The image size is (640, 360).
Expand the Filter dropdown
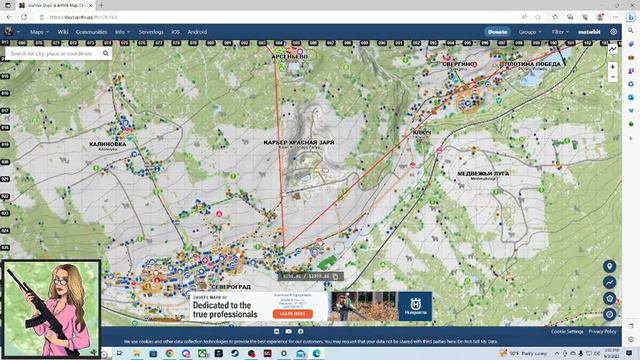[560, 32]
